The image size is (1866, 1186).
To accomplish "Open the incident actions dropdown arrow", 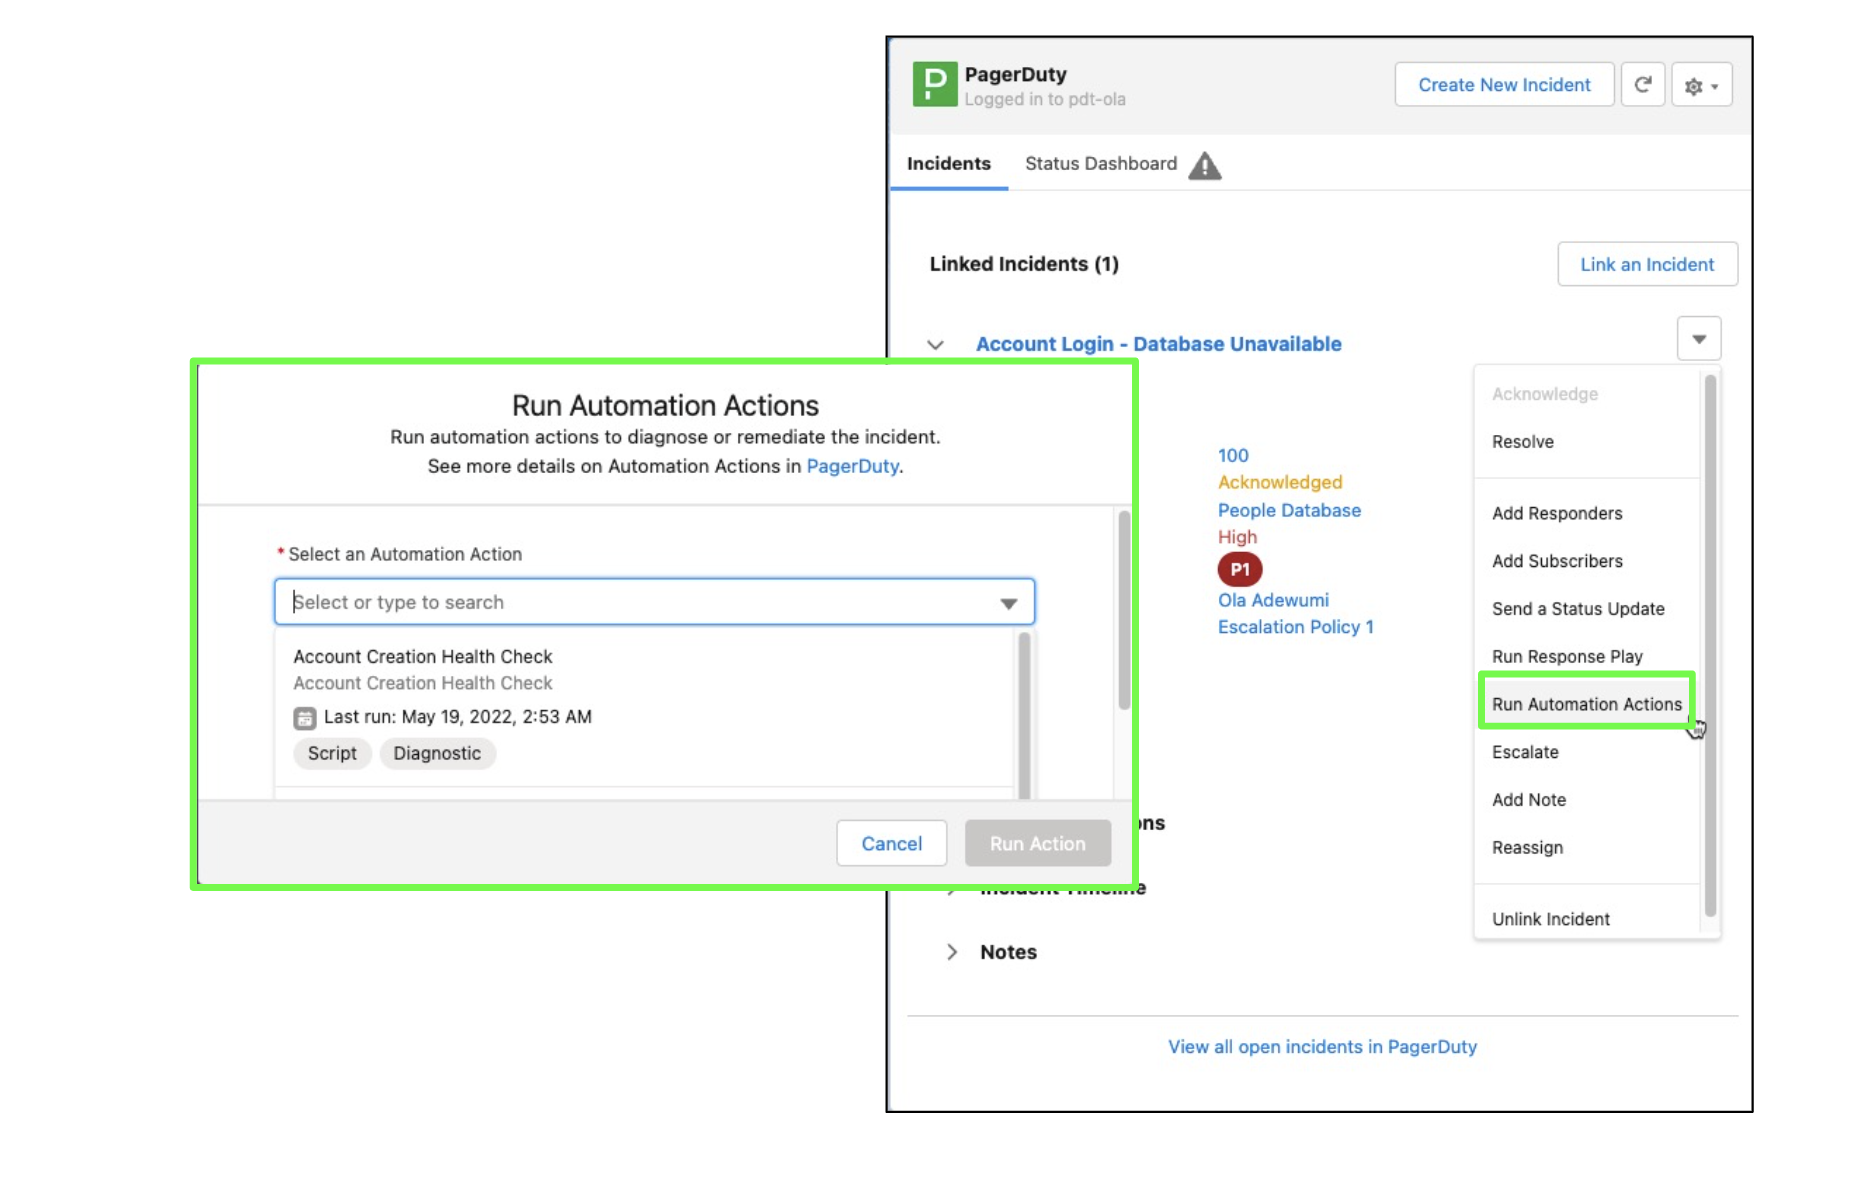I will pos(1698,339).
